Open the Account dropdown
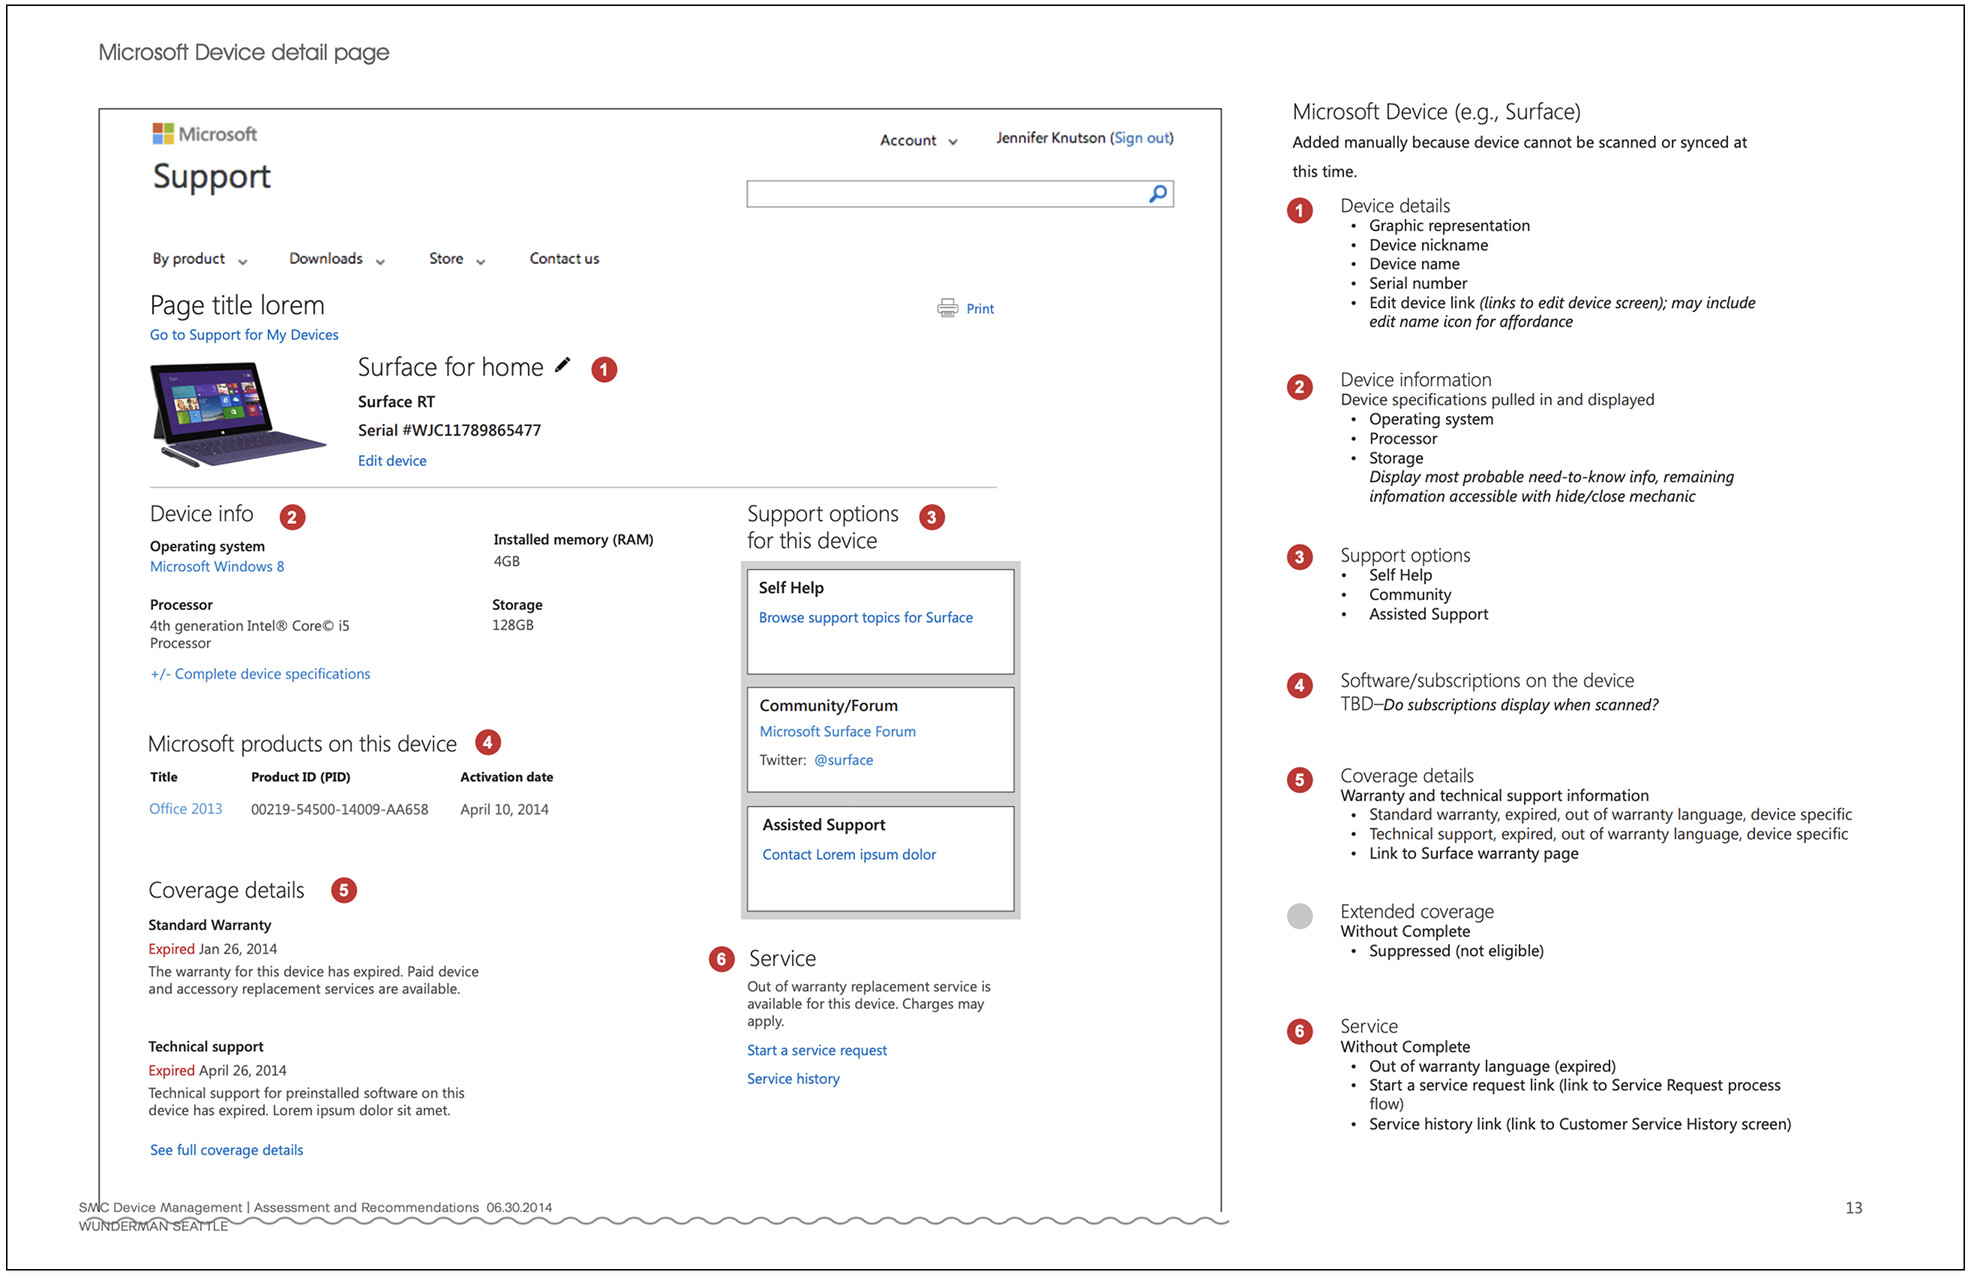This screenshot has height=1278, width=1971. click(917, 140)
